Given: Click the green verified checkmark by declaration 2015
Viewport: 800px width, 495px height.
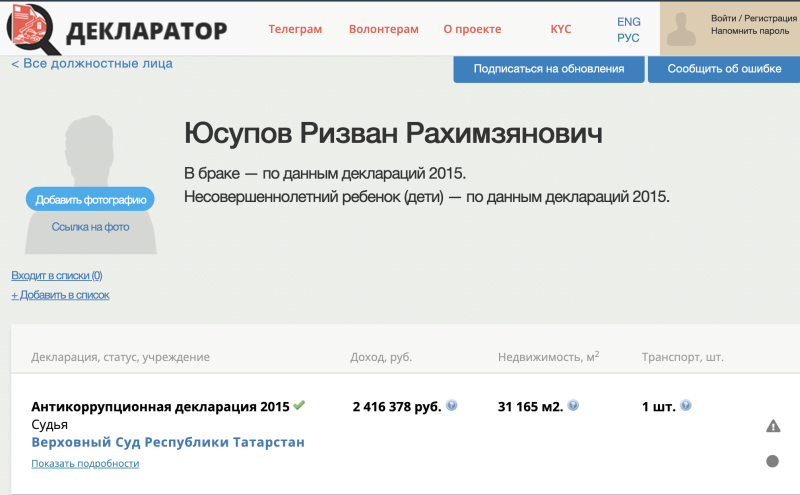Looking at the screenshot, I should (x=299, y=406).
